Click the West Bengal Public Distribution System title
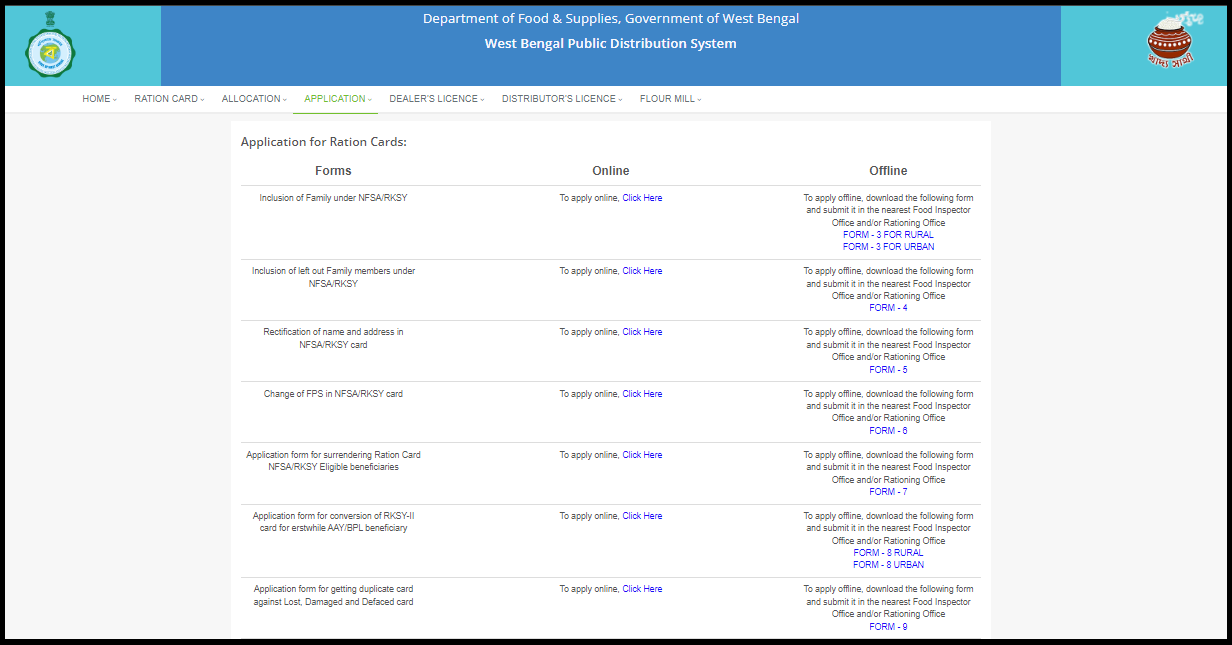 point(610,44)
